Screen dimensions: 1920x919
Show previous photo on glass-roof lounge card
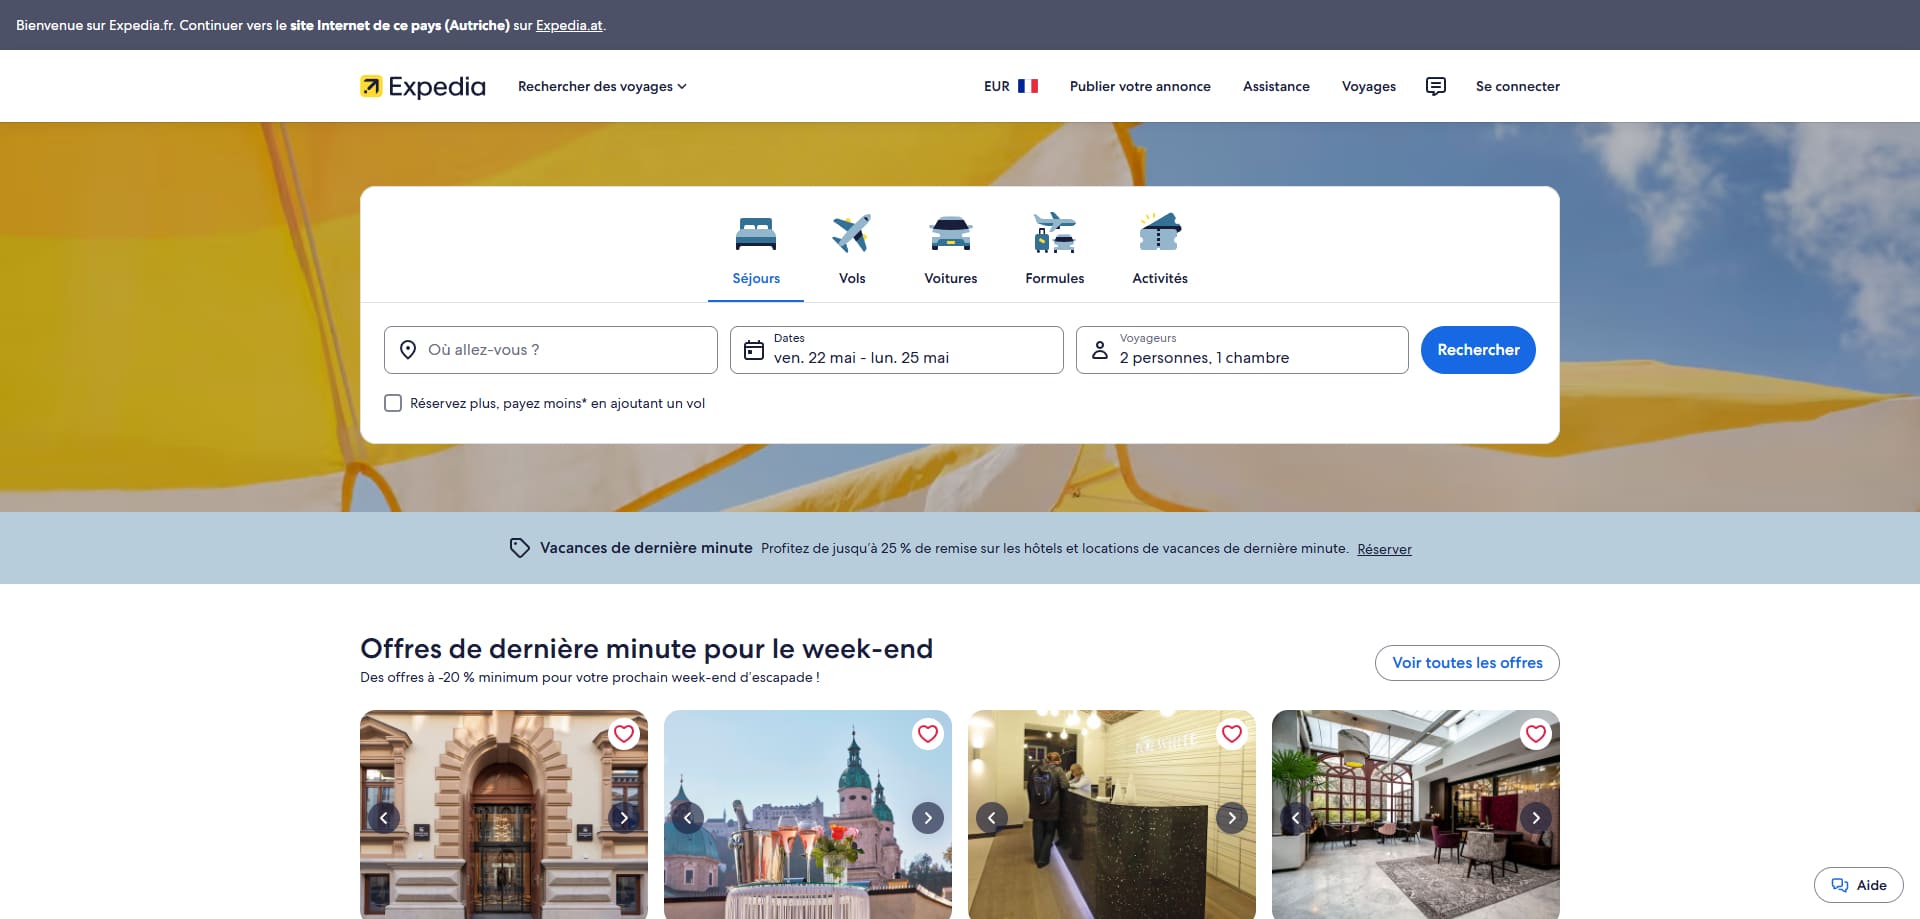pos(1296,818)
